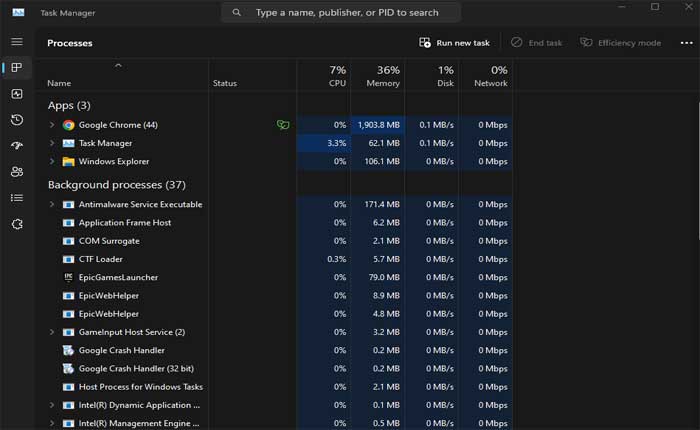The height and width of the screenshot is (430, 700).
Task: Click Chrome's green efficiency leaf icon
Action: pyautogui.click(x=283, y=125)
